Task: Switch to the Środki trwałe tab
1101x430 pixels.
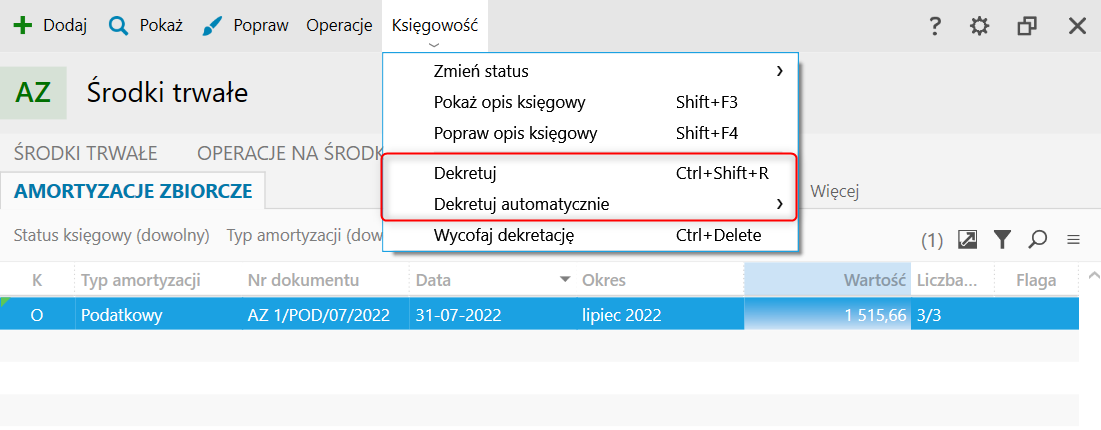Action: point(86,153)
